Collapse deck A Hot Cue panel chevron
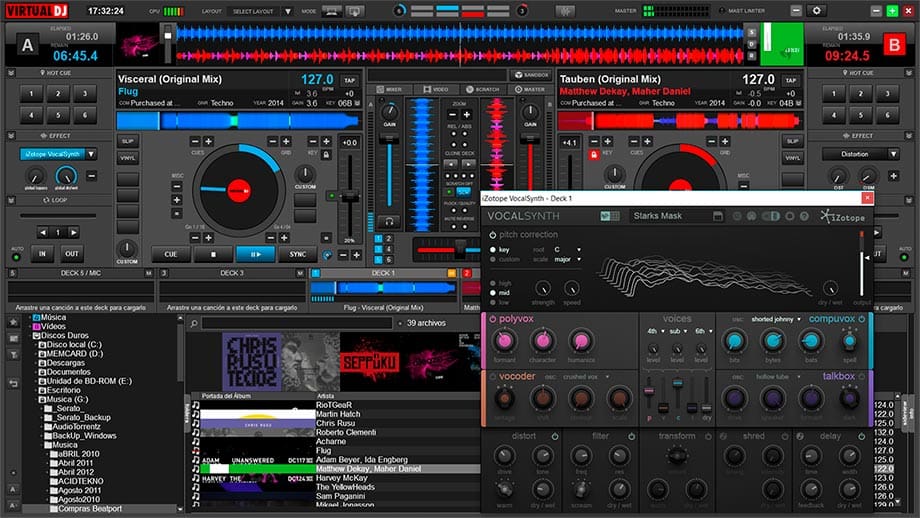This screenshot has height=518, width=920. pyautogui.click(x=11, y=73)
